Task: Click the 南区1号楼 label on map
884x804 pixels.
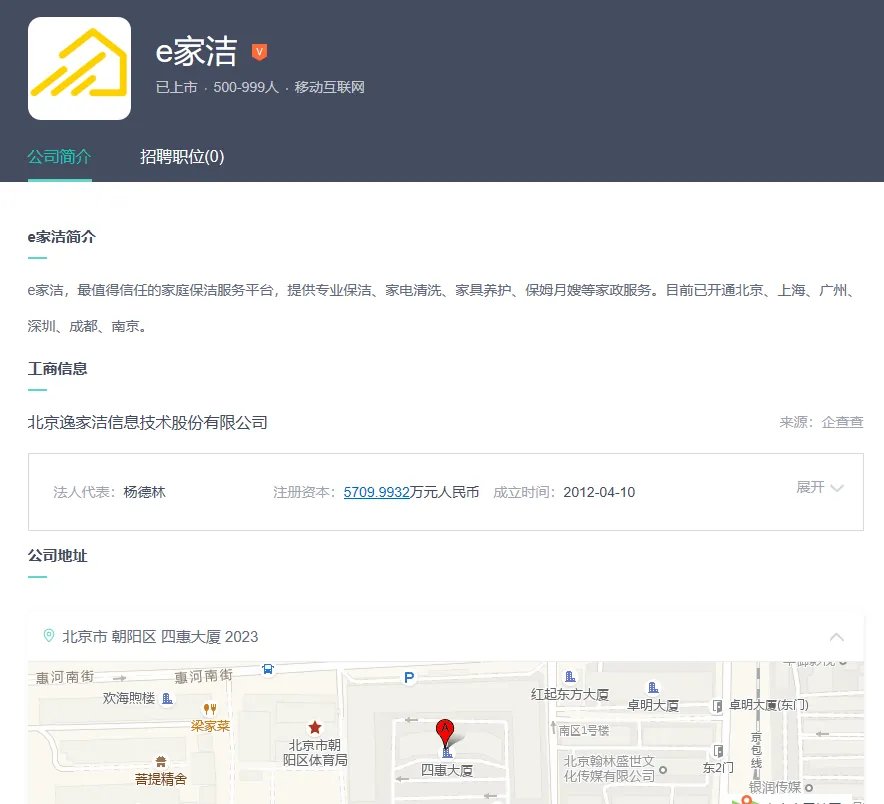Action: pos(584,731)
